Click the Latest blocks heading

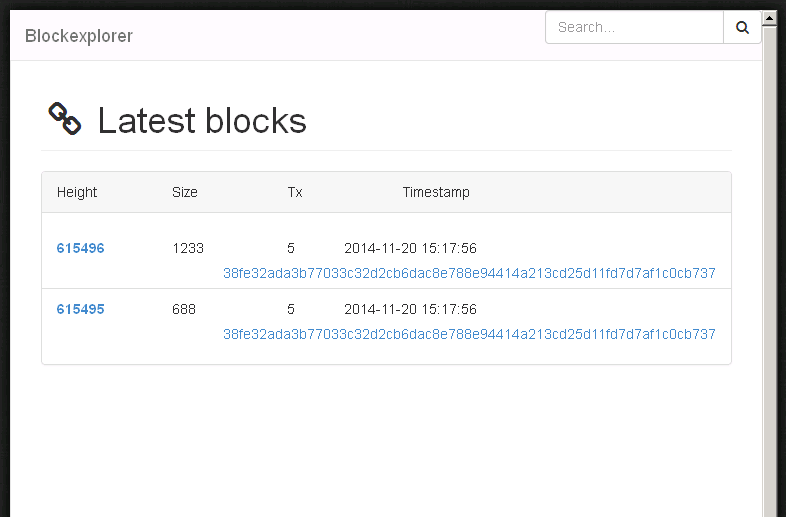pos(202,120)
